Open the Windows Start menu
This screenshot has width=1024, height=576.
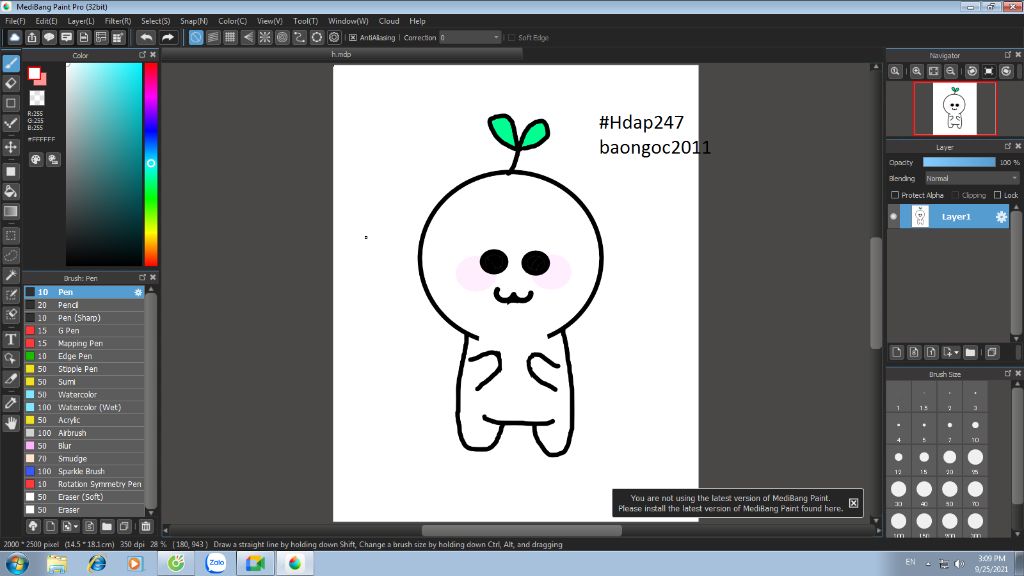[17, 564]
